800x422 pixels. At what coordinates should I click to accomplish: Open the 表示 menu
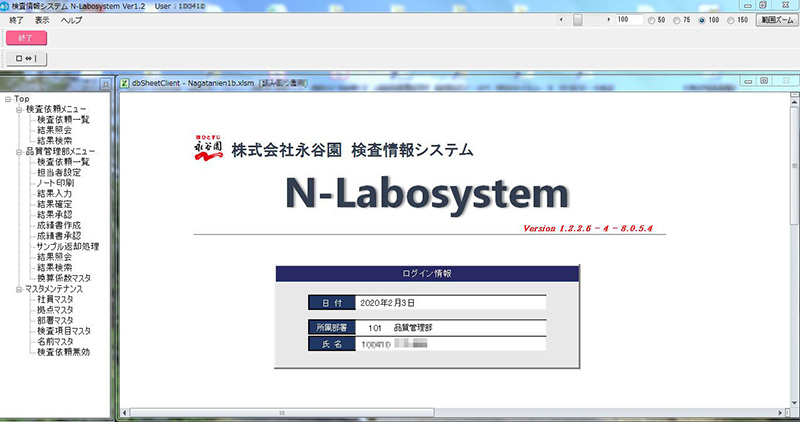coord(42,20)
